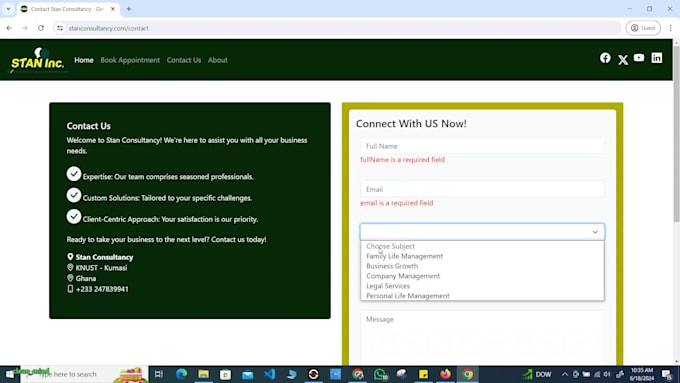Open a new browser tab with the plus icon
The image size is (680, 383).
pos(129,9)
